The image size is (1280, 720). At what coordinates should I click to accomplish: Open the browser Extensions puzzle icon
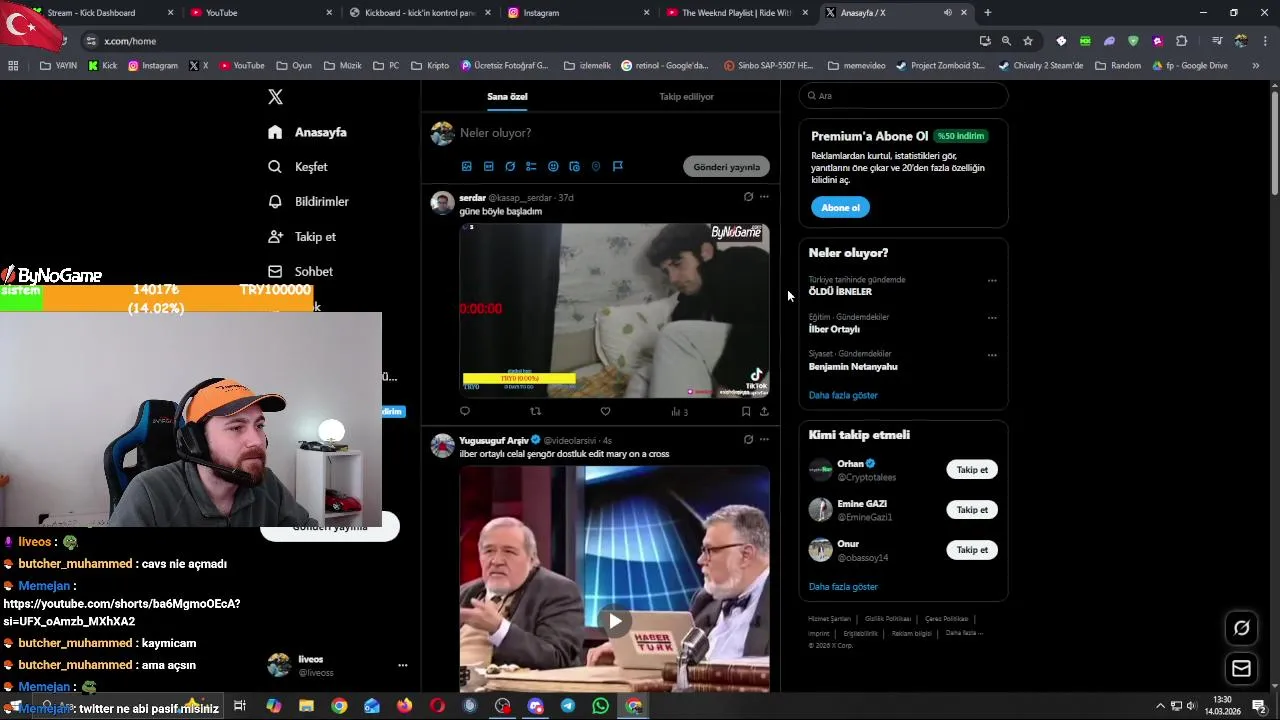(1181, 41)
